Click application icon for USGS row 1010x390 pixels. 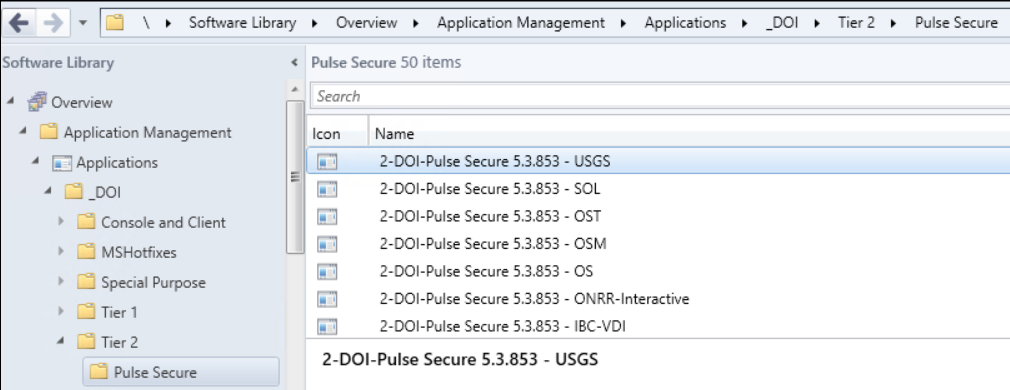[327, 162]
